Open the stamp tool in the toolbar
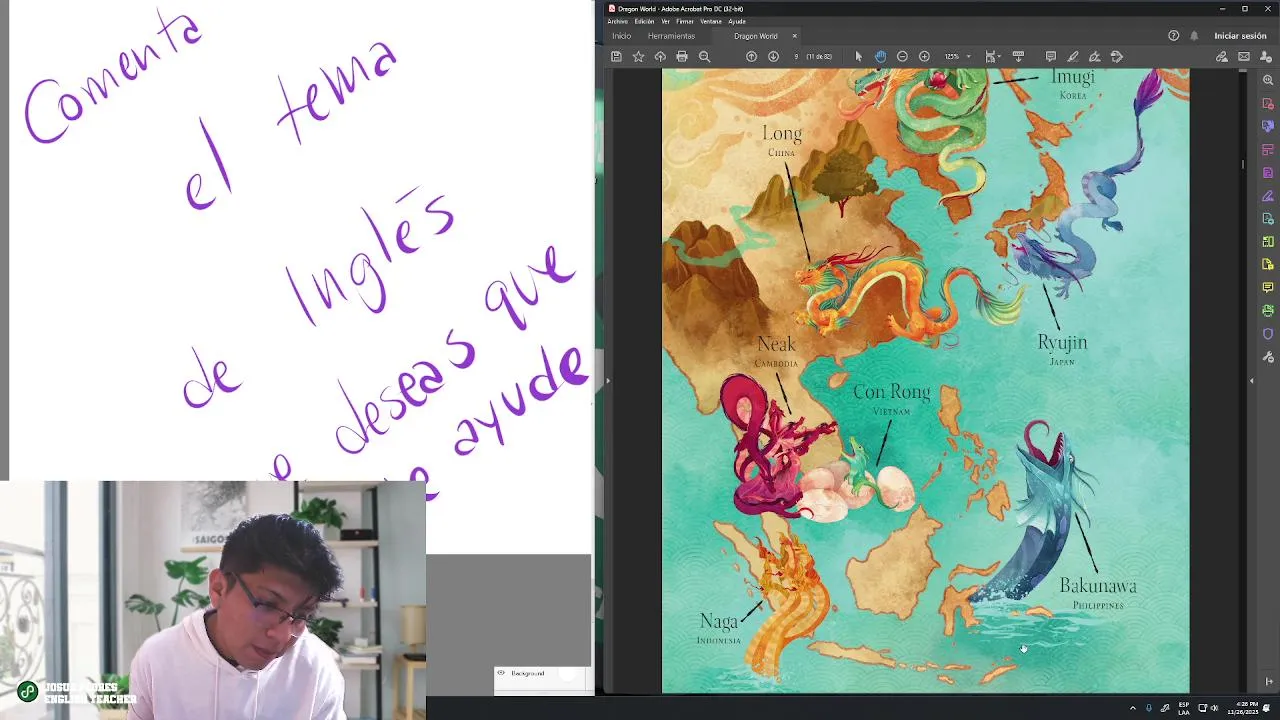This screenshot has height=720, width=1280. point(1117,57)
